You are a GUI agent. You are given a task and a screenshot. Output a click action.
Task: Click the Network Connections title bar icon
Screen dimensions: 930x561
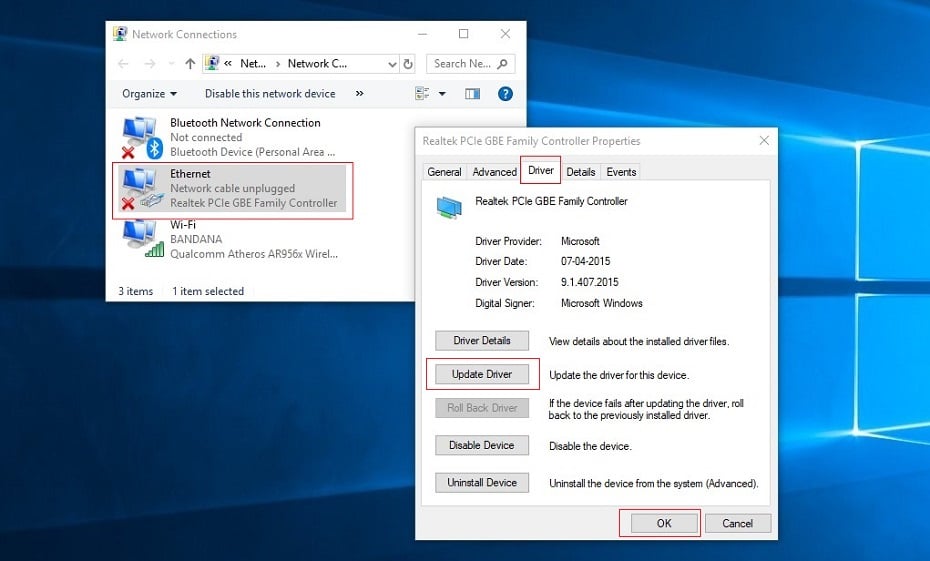(120, 34)
